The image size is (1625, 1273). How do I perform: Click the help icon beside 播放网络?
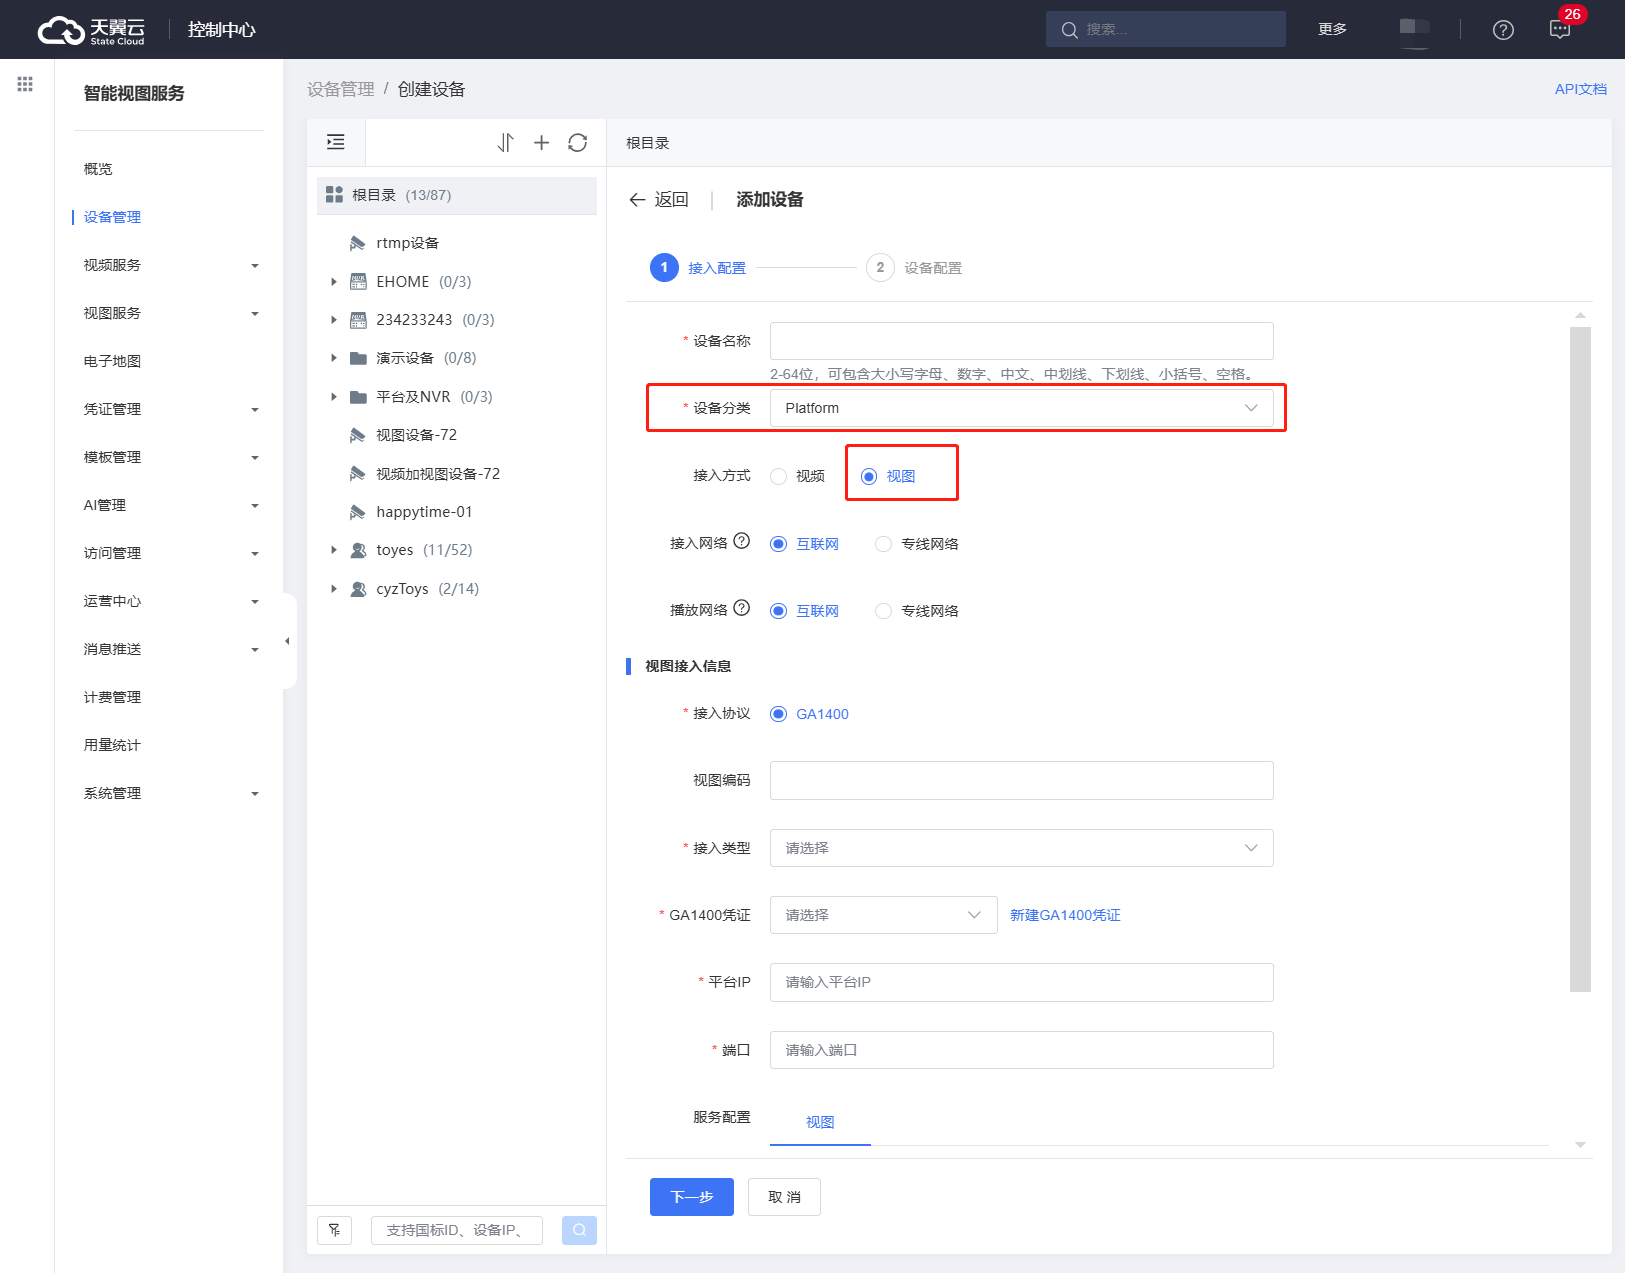[742, 608]
